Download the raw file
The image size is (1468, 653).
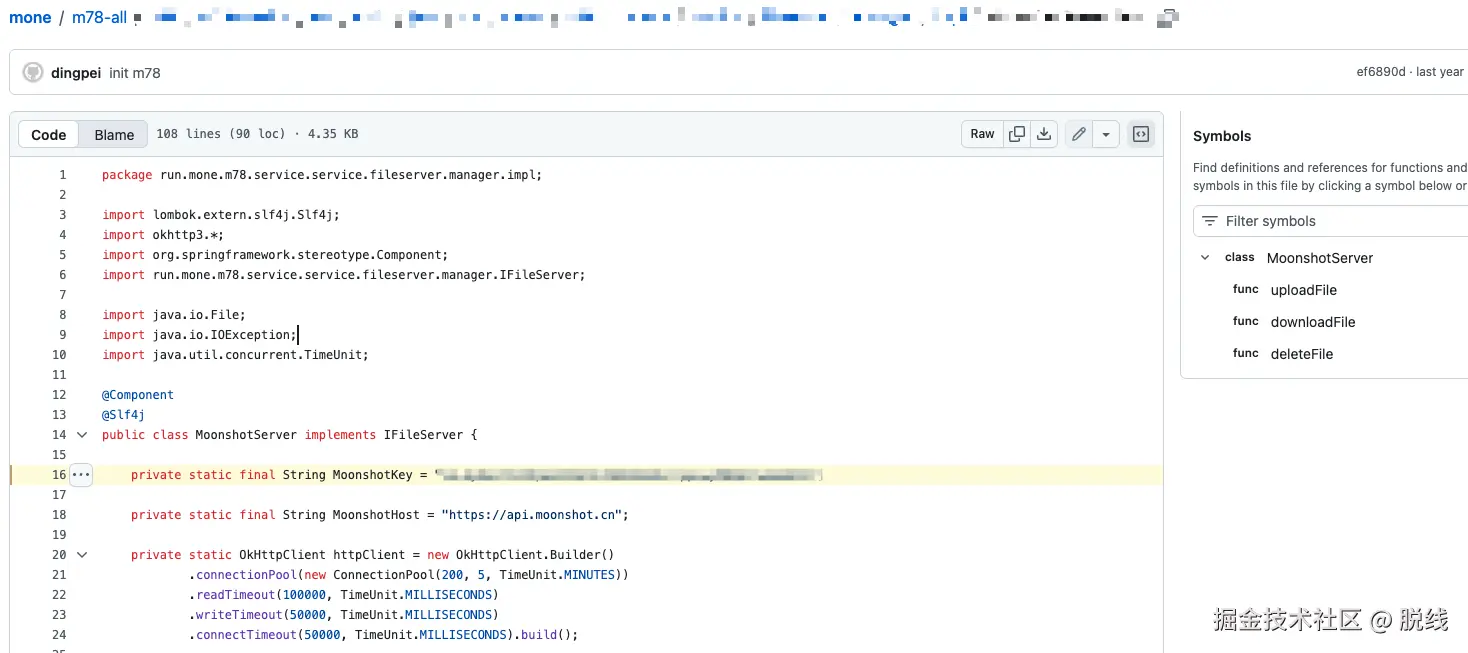point(1044,134)
